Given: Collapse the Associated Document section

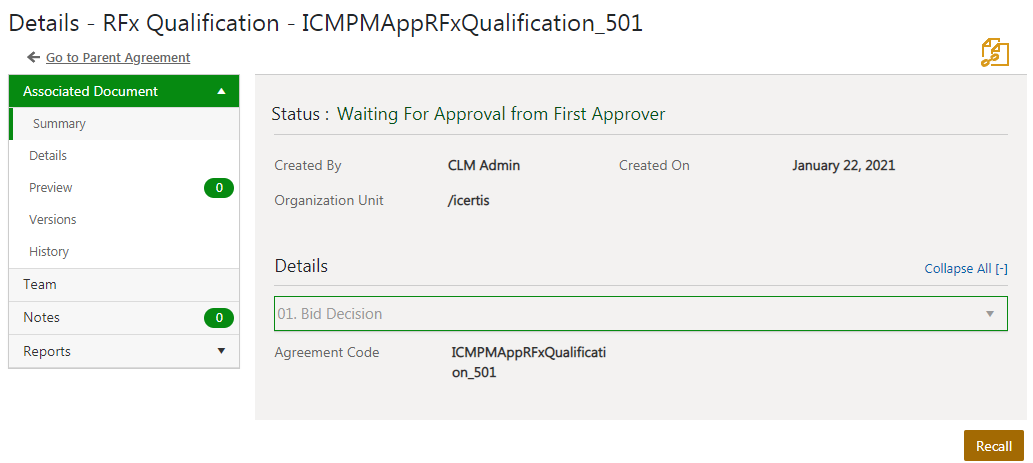Looking at the screenshot, I should coord(221,91).
